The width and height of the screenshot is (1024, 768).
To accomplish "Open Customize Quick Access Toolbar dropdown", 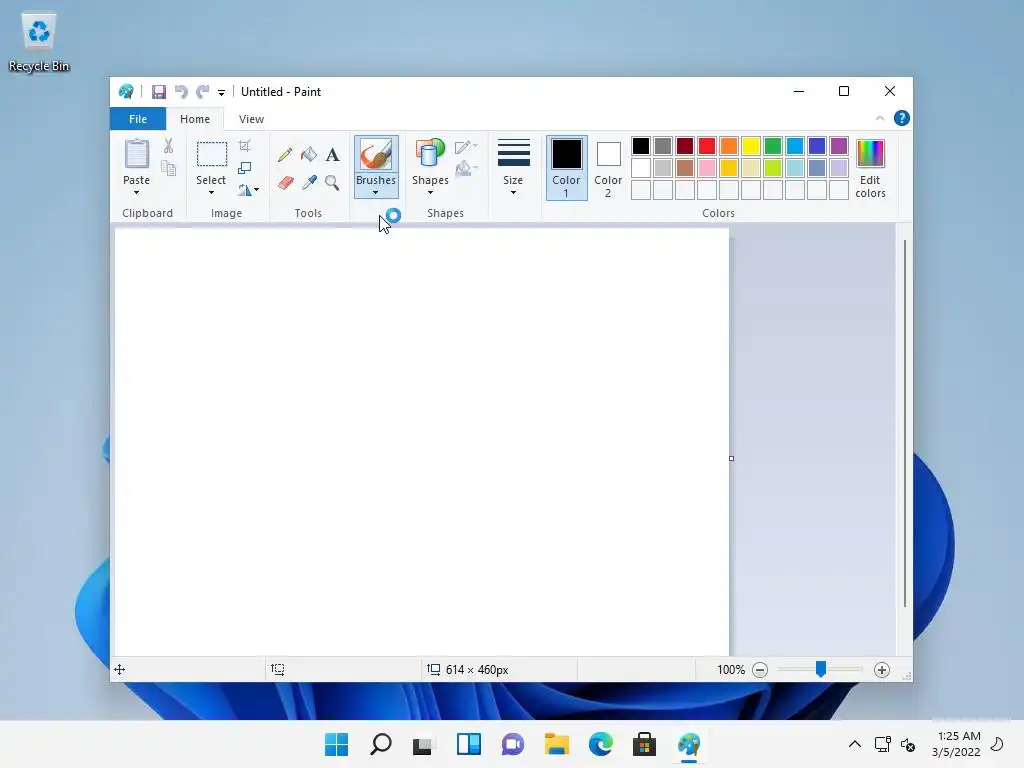I will (221, 93).
